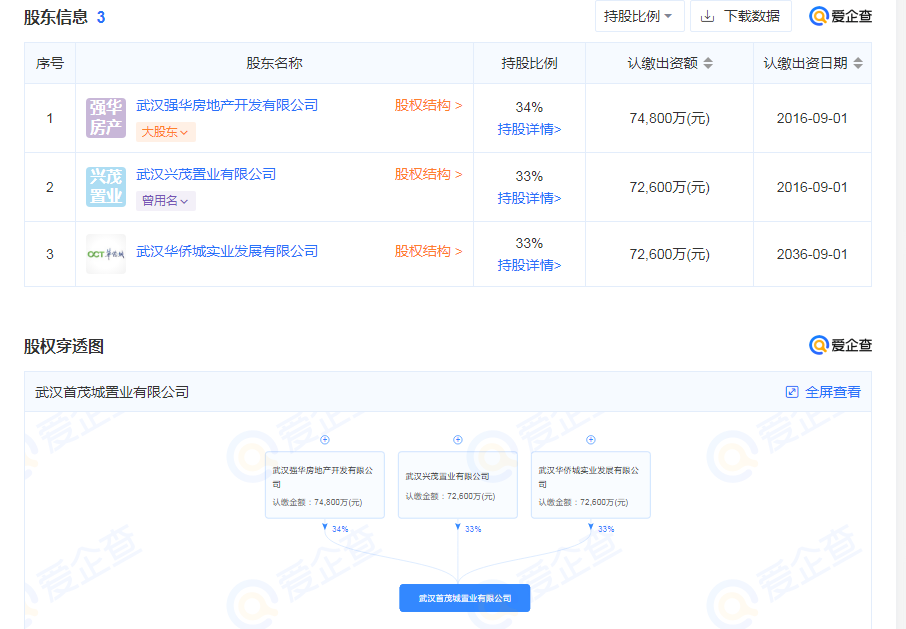This screenshot has height=629, width=906.
Task: Click the fullscreen icon next to 全屏查看
Action: (x=792, y=392)
